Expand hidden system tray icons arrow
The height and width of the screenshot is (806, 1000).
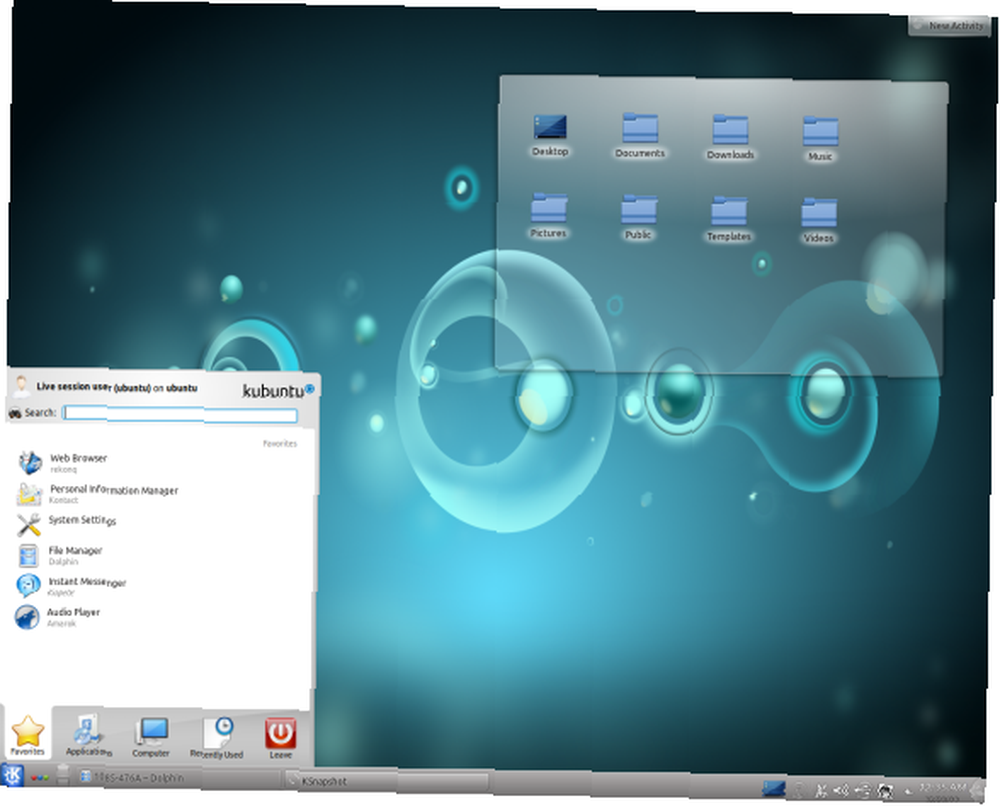pos(909,791)
